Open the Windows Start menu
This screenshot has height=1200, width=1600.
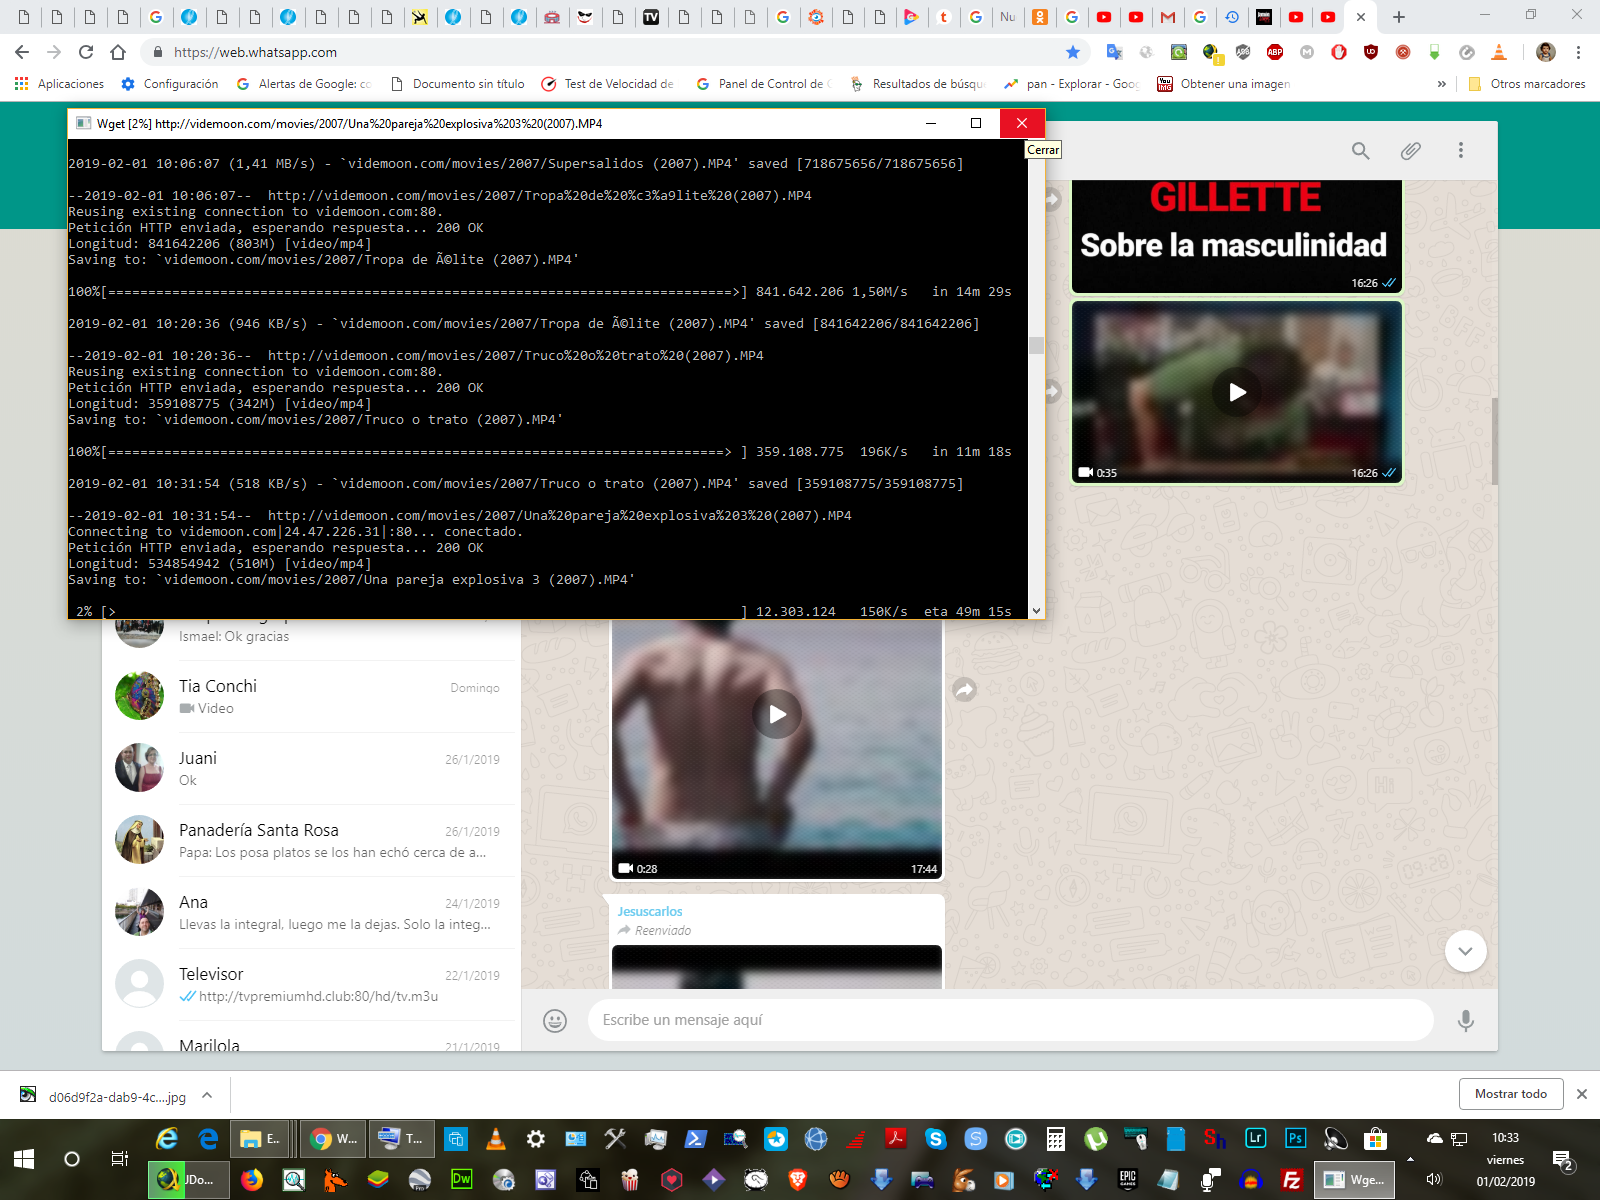[24, 1159]
